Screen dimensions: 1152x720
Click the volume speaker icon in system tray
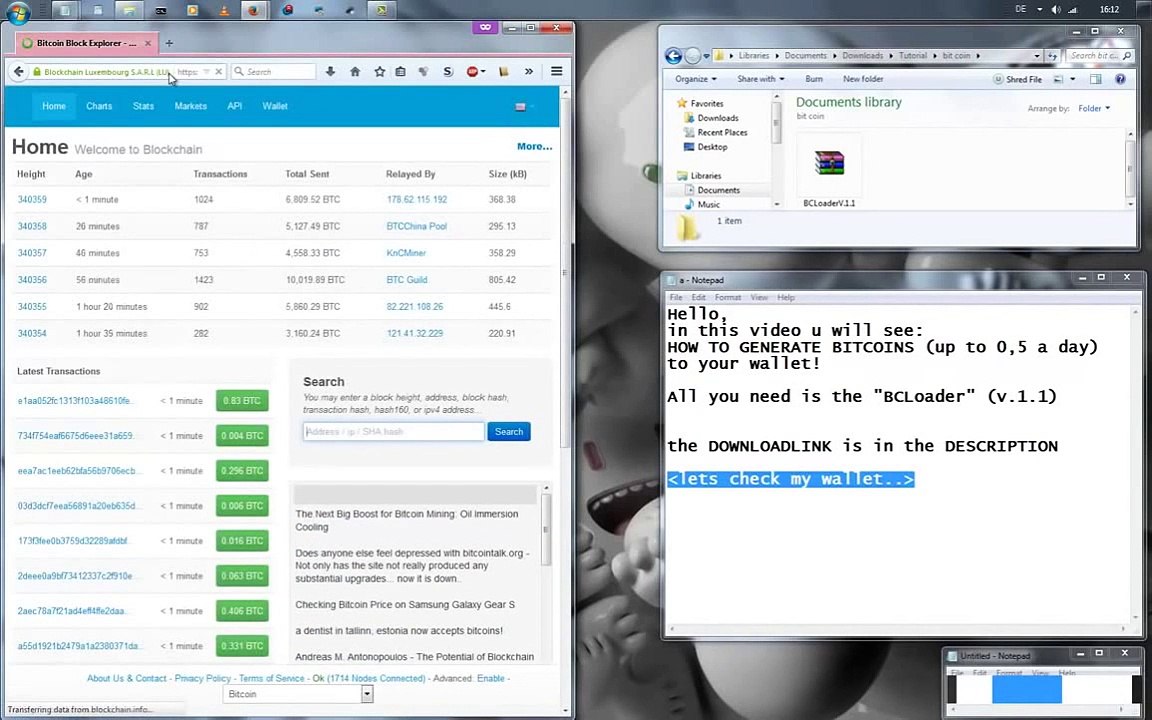(1056, 10)
